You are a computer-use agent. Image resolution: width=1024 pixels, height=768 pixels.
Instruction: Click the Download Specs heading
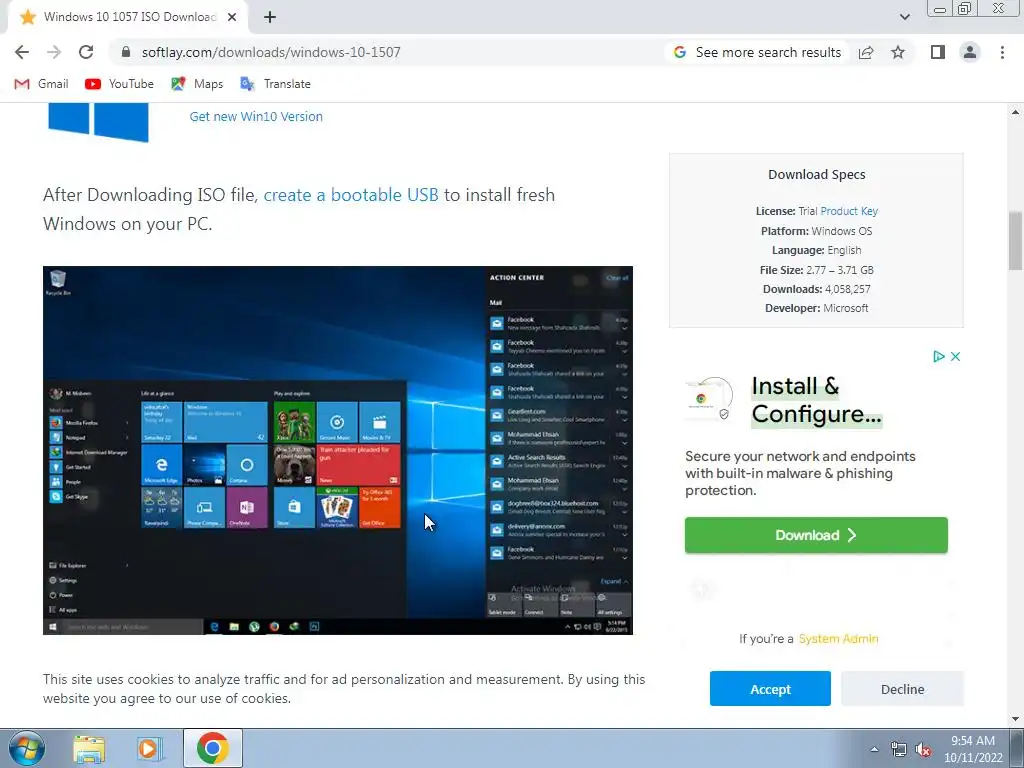point(816,174)
